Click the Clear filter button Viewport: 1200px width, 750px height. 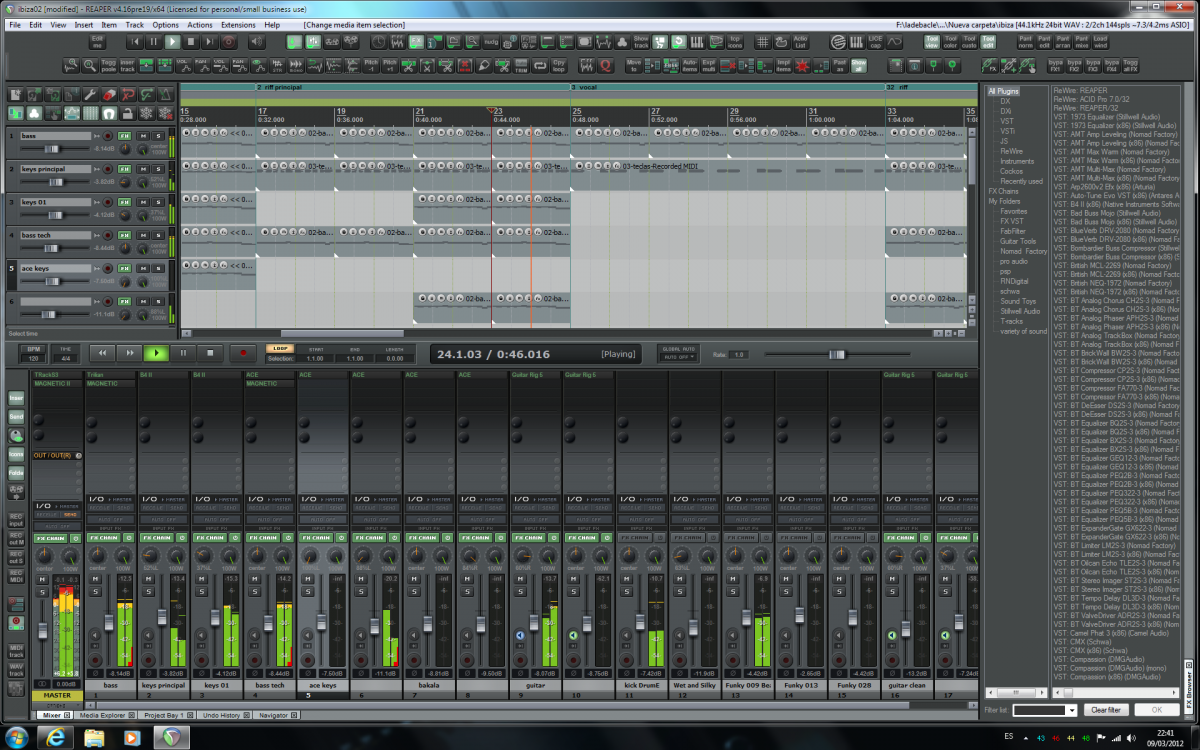(x=1108, y=709)
